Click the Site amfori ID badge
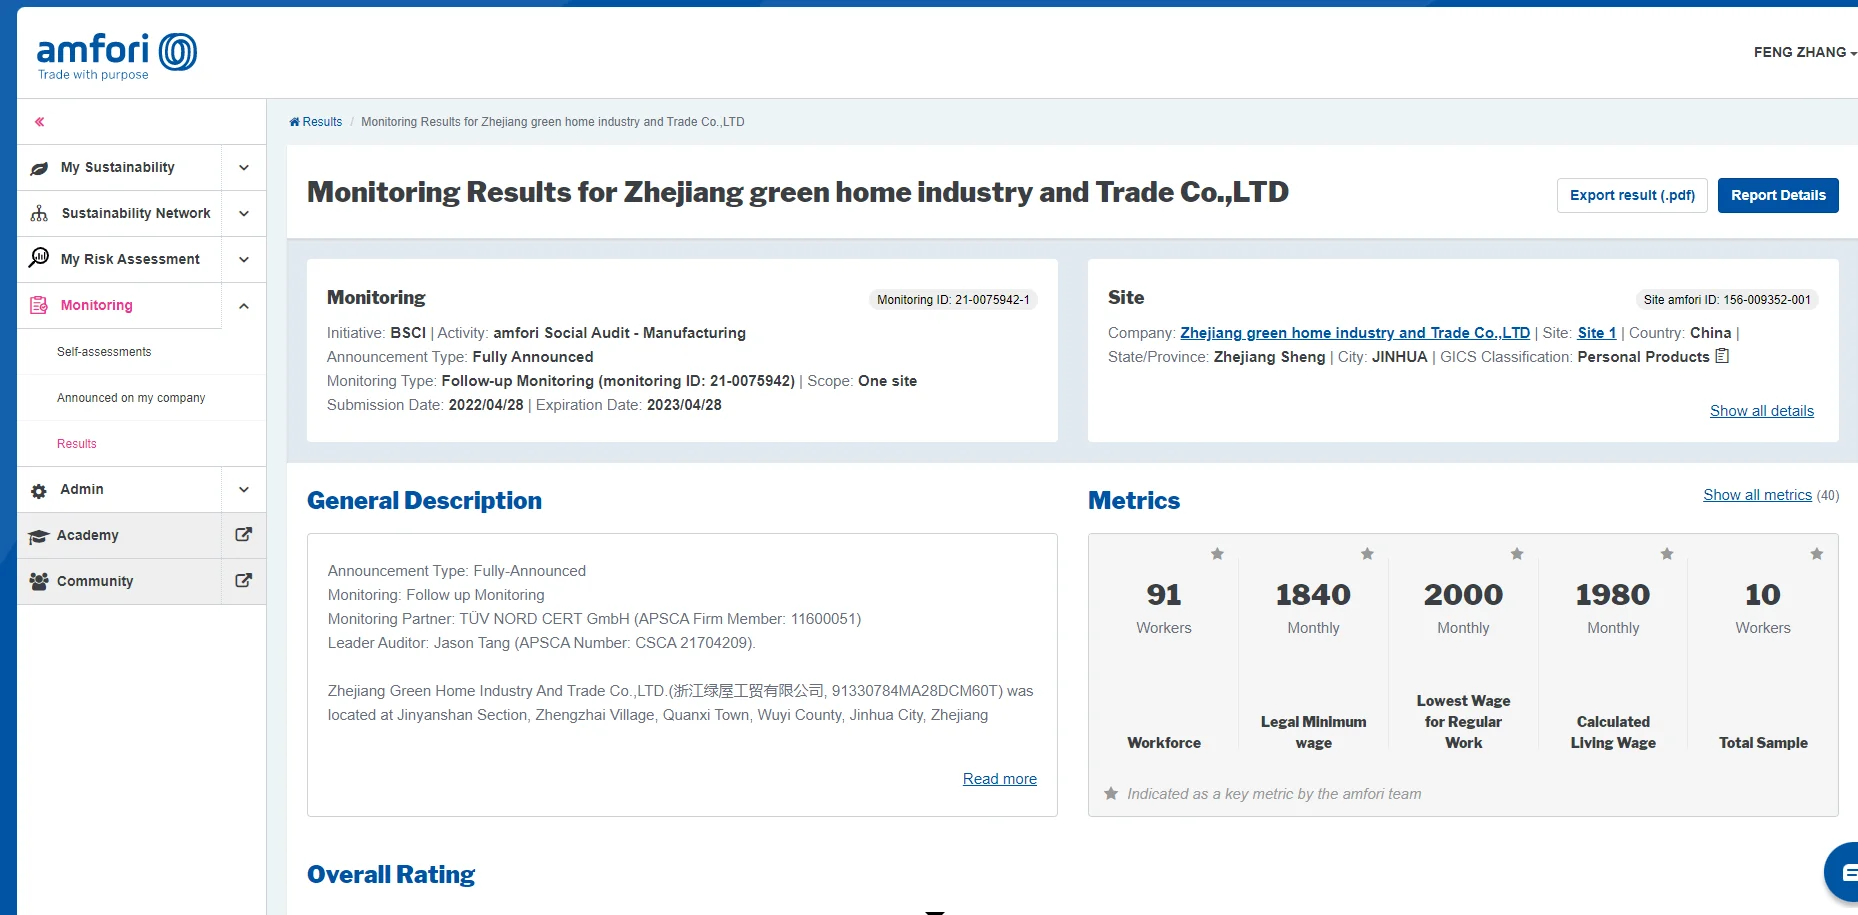 pyautogui.click(x=1727, y=300)
